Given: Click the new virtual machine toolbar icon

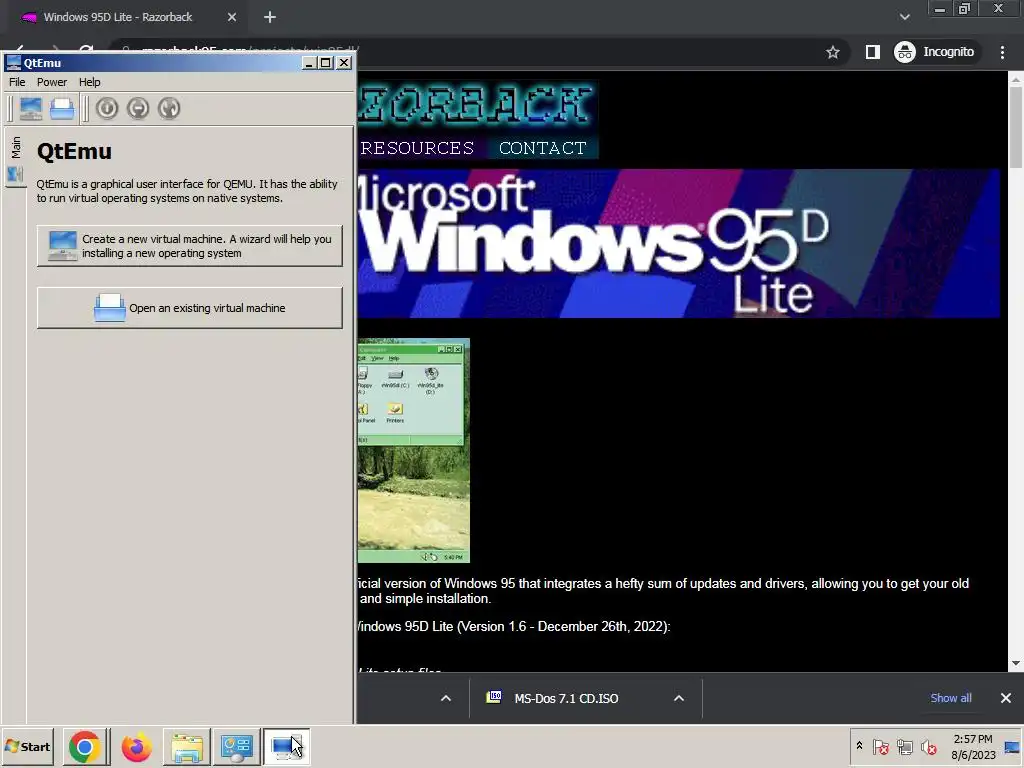Looking at the screenshot, I should coord(31,108).
